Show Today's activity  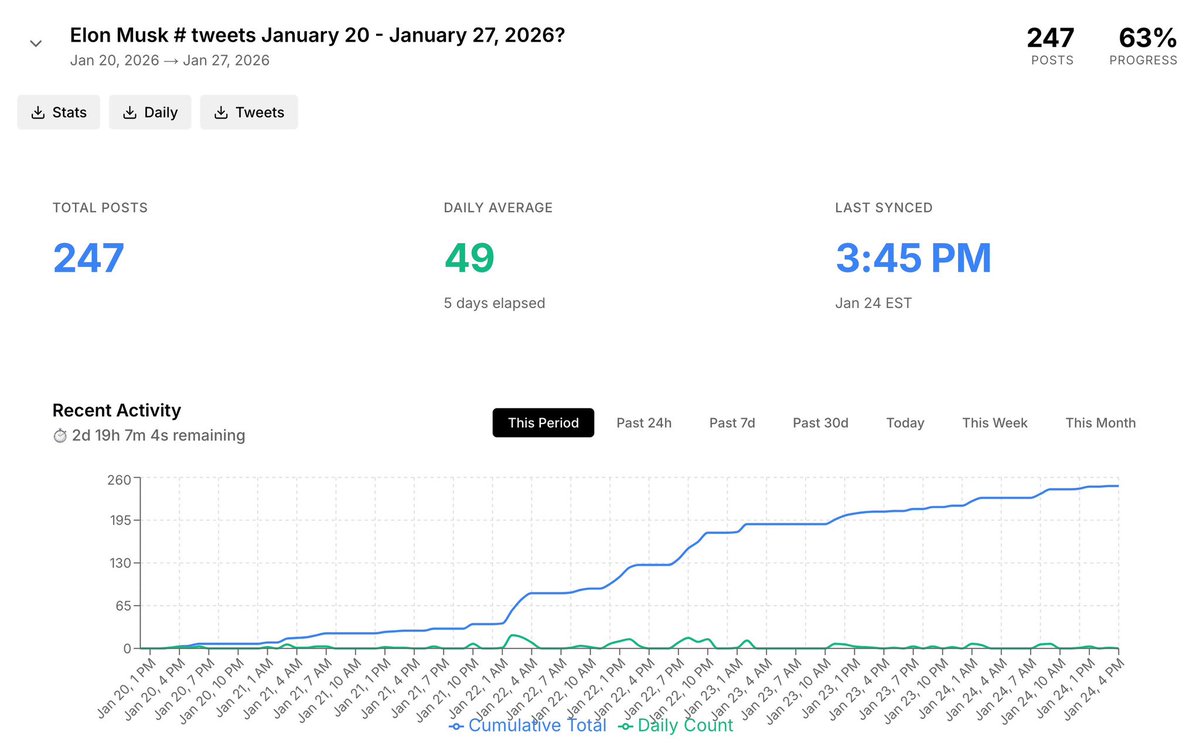coord(905,423)
